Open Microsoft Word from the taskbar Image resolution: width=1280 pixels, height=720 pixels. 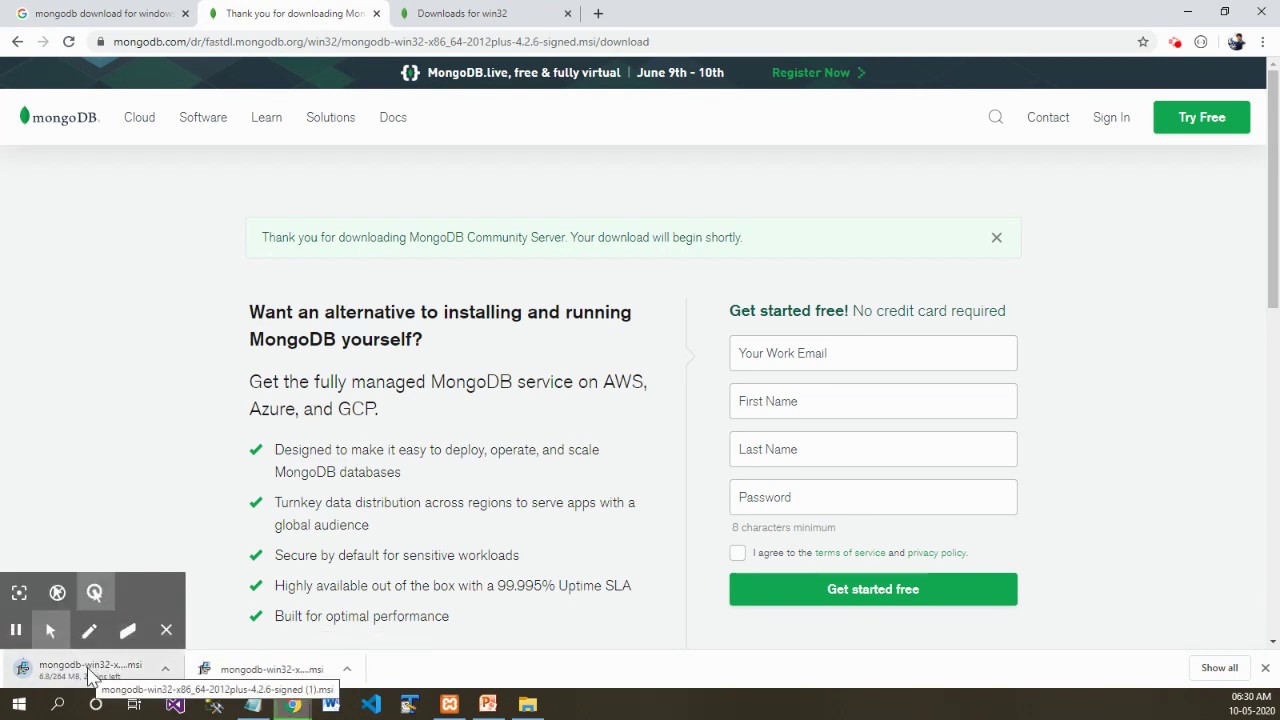coord(331,705)
